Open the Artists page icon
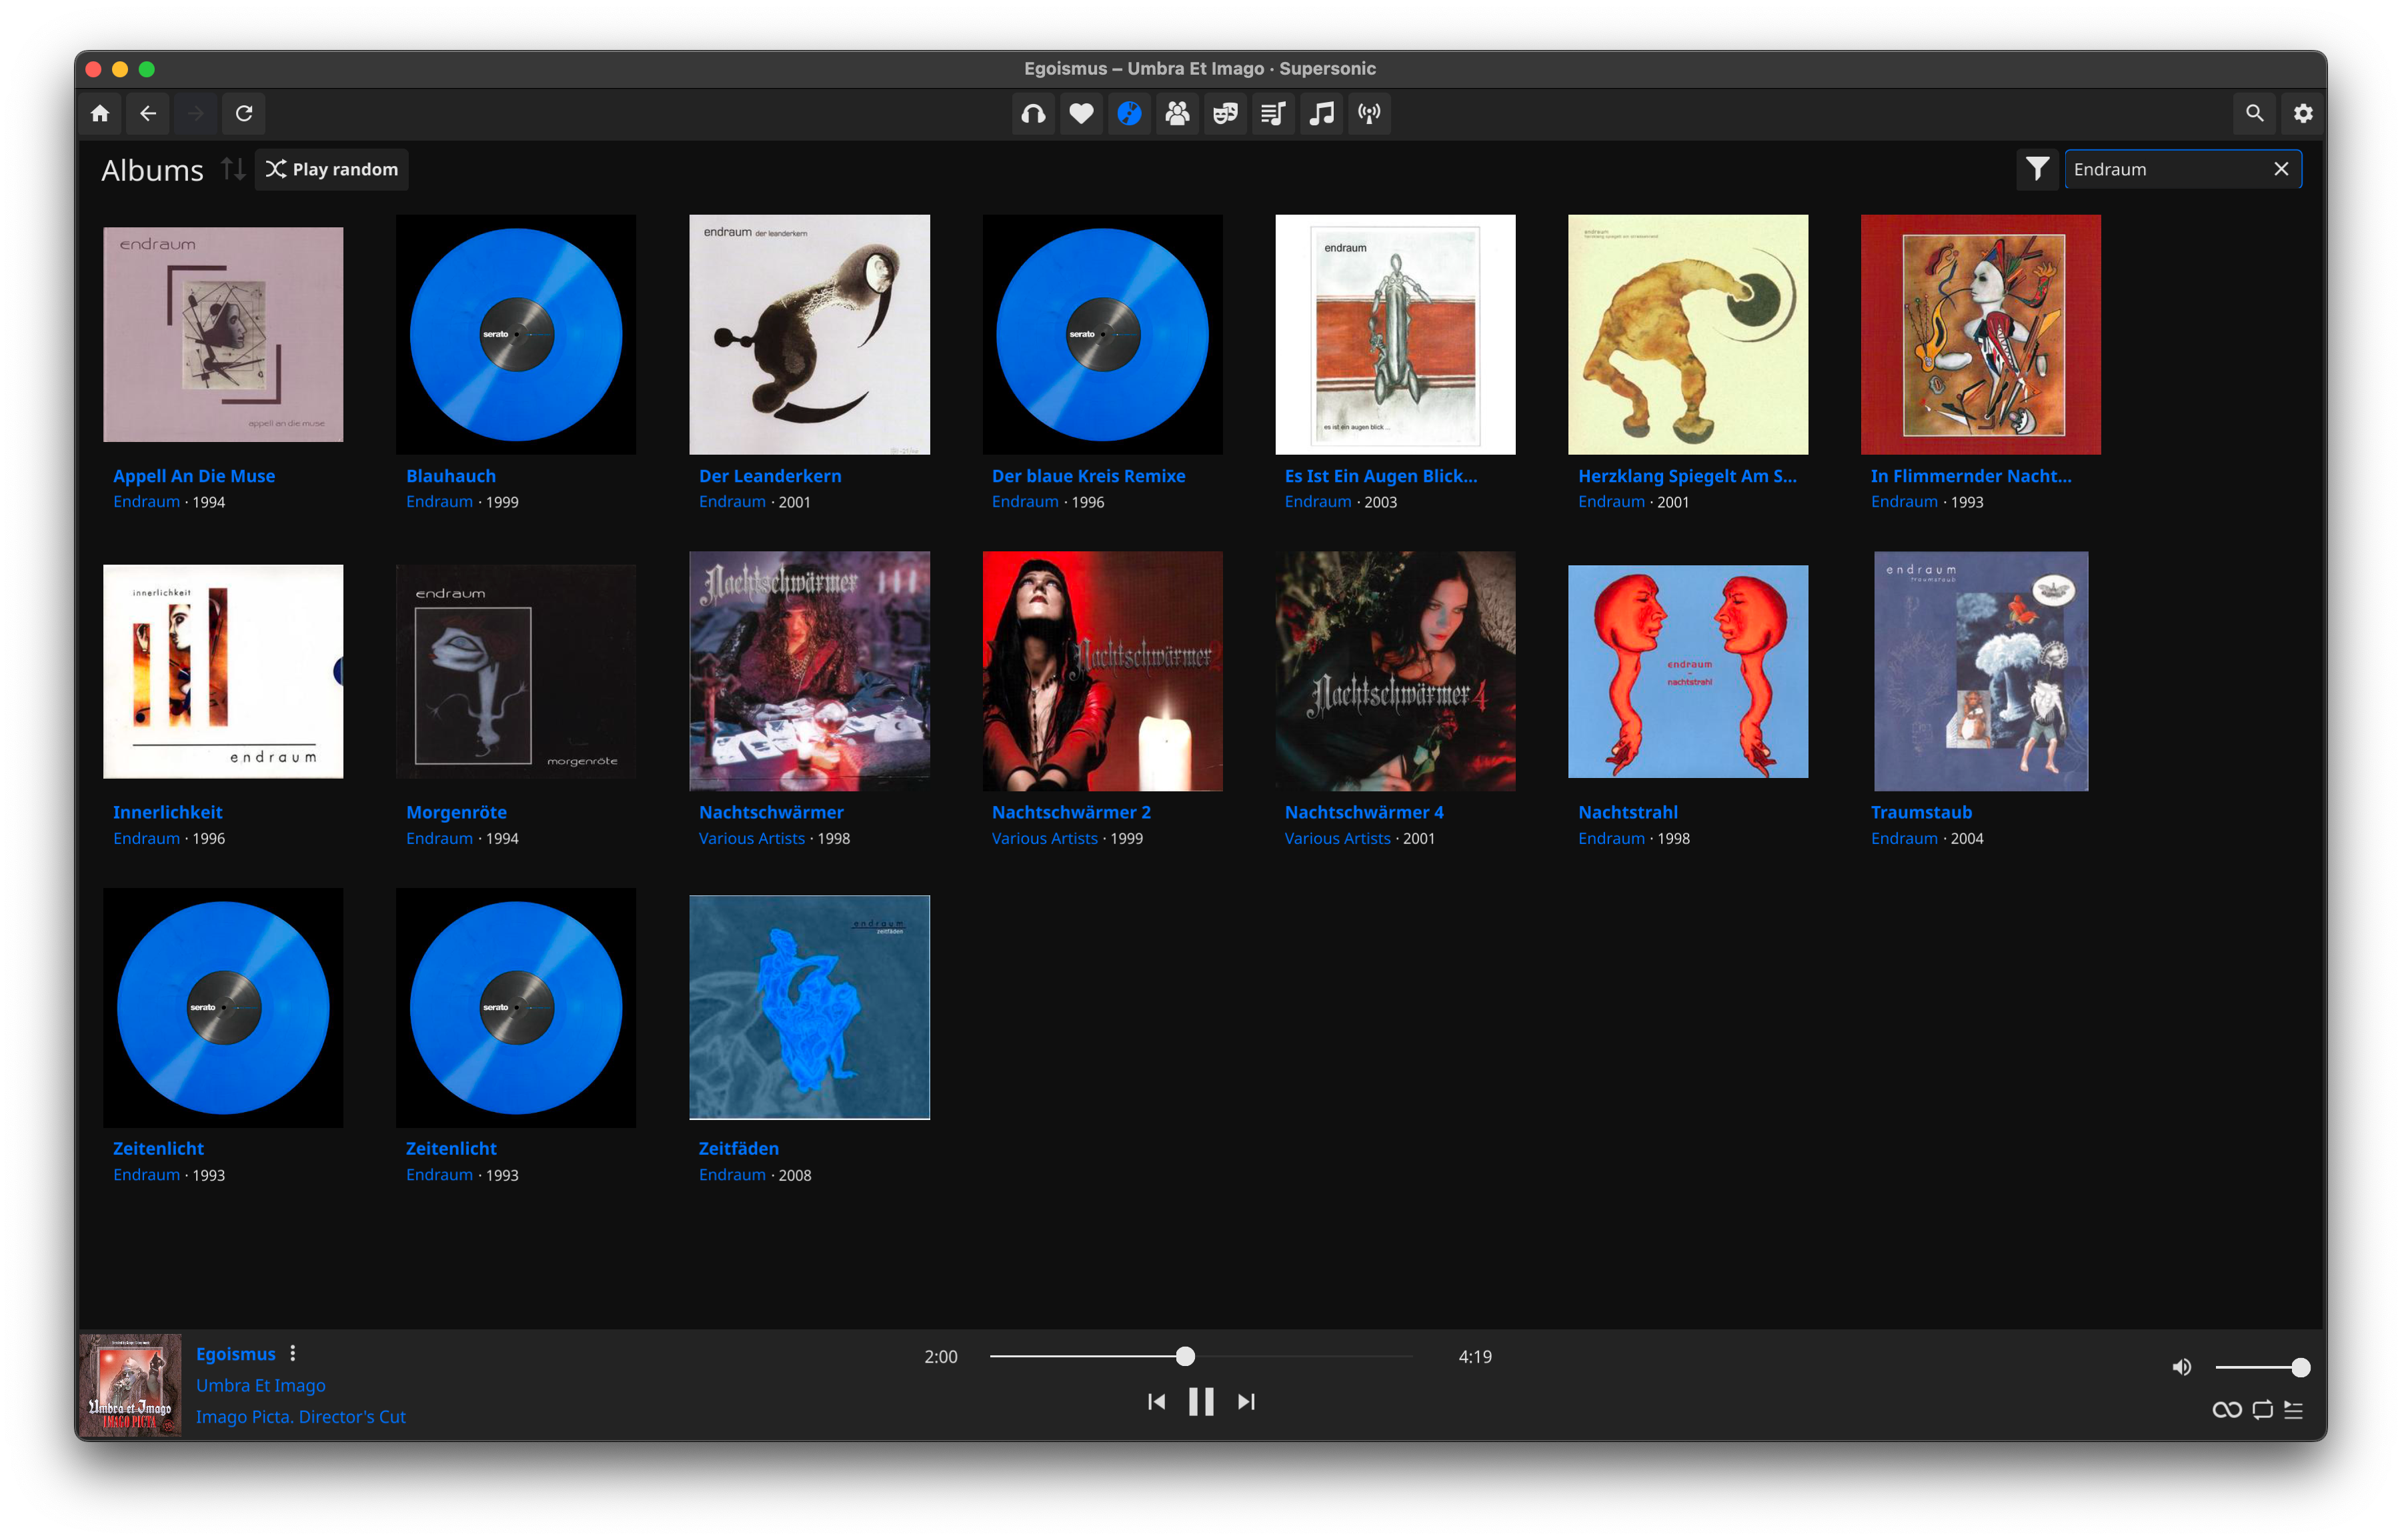 (x=1177, y=114)
